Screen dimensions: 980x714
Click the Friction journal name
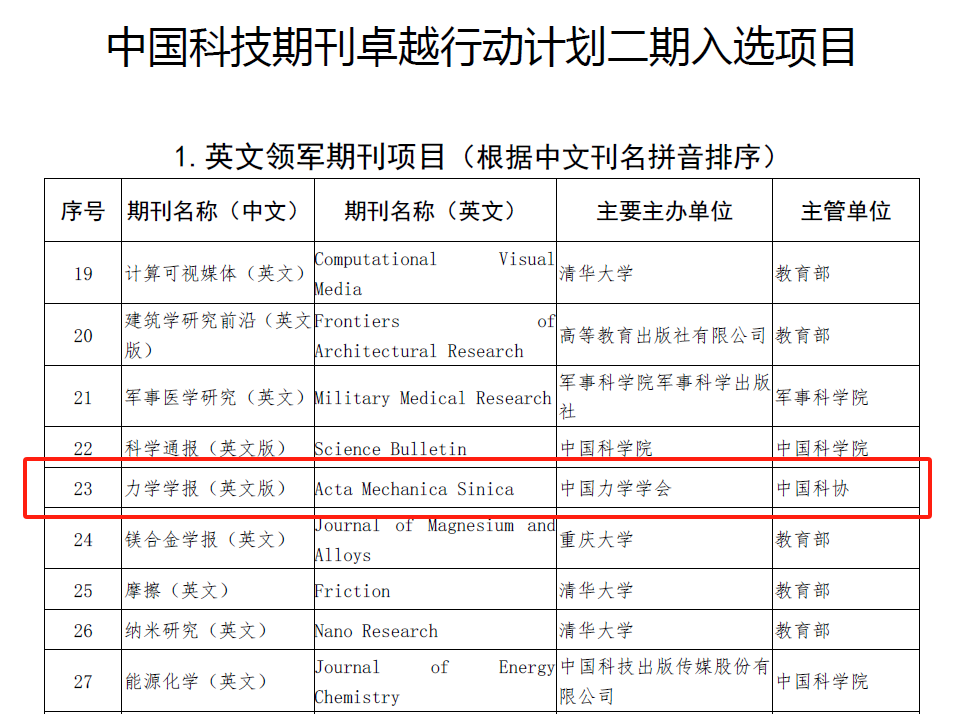[352, 591]
